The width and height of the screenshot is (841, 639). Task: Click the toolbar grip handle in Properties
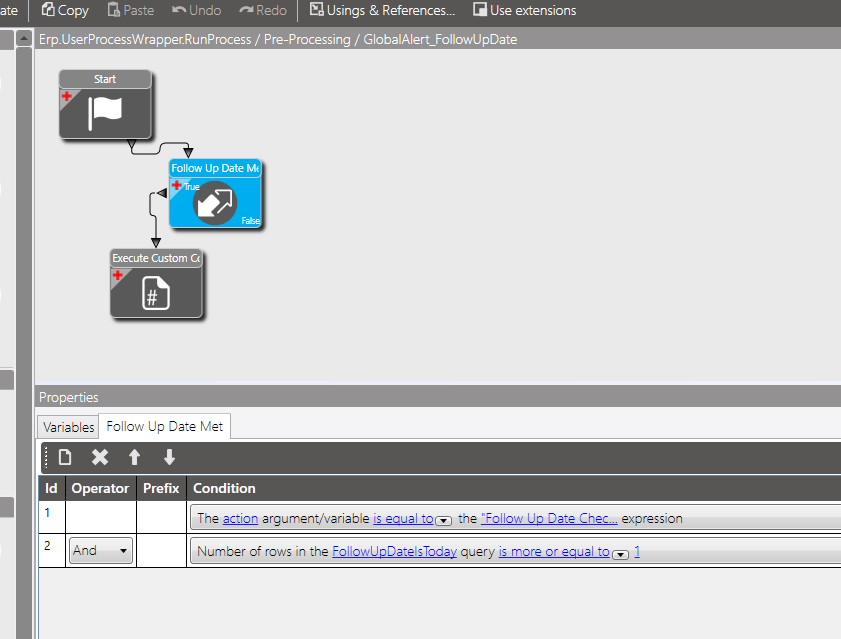coord(46,457)
